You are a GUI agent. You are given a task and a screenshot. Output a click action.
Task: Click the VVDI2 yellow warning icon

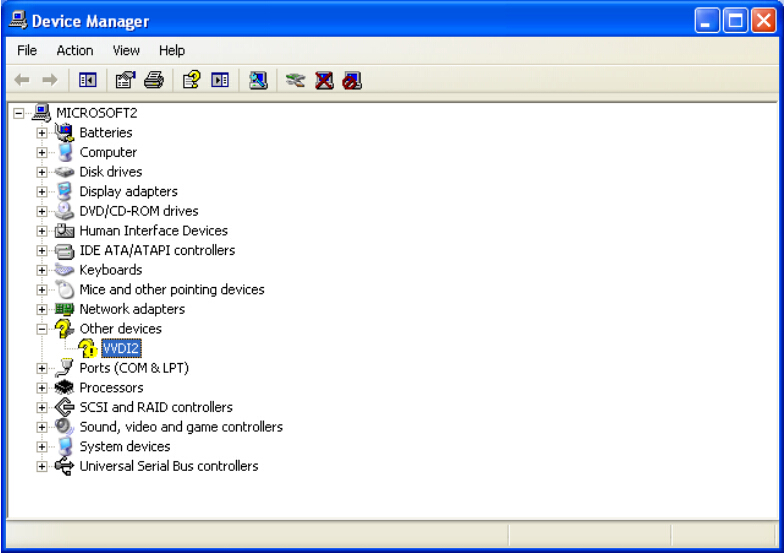point(88,348)
